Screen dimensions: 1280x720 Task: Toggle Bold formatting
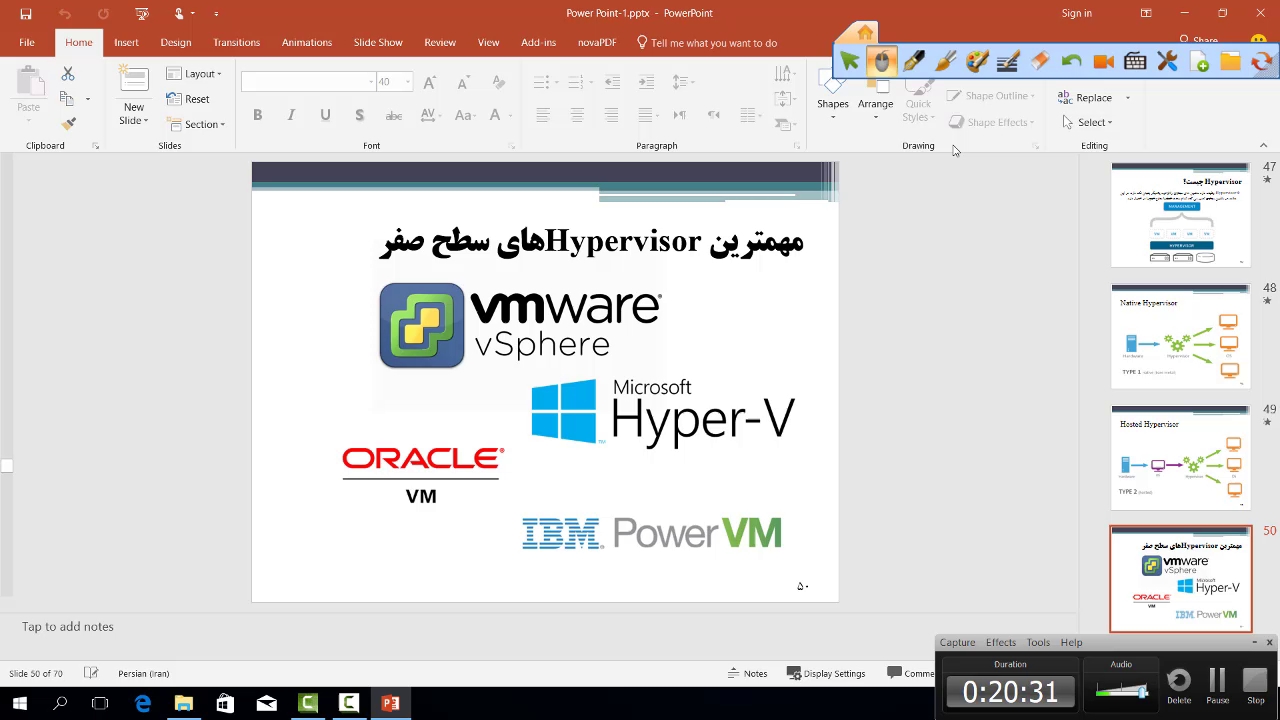(257, 115)
